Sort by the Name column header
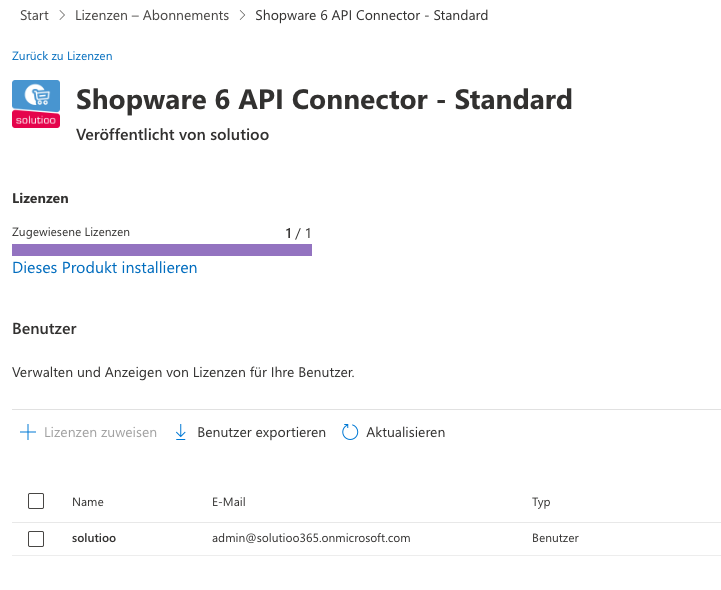 (x=88, y=502)
